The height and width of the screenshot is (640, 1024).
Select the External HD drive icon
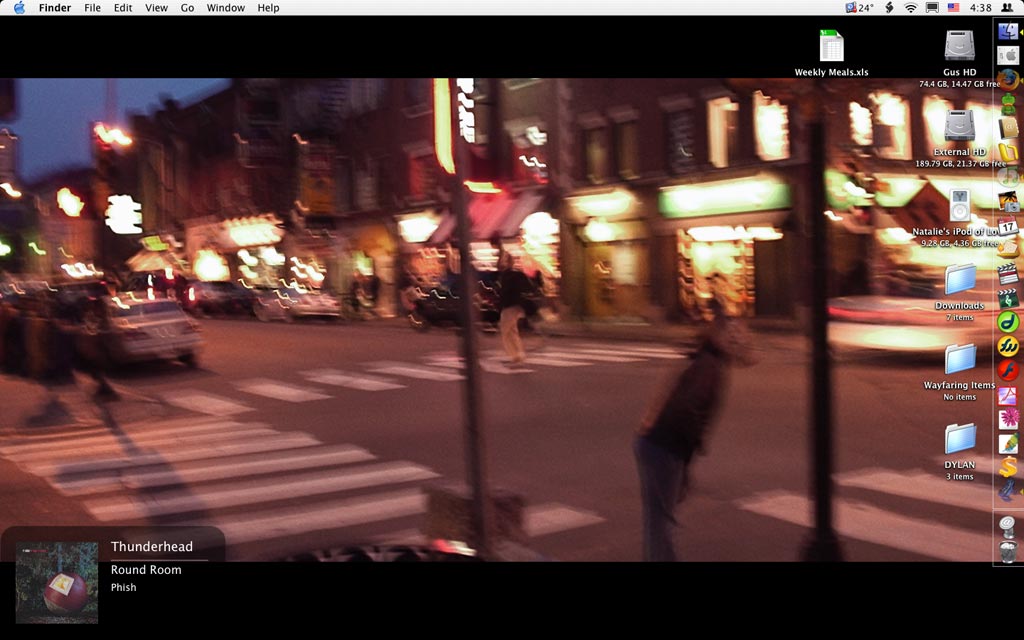click(959, 125)
